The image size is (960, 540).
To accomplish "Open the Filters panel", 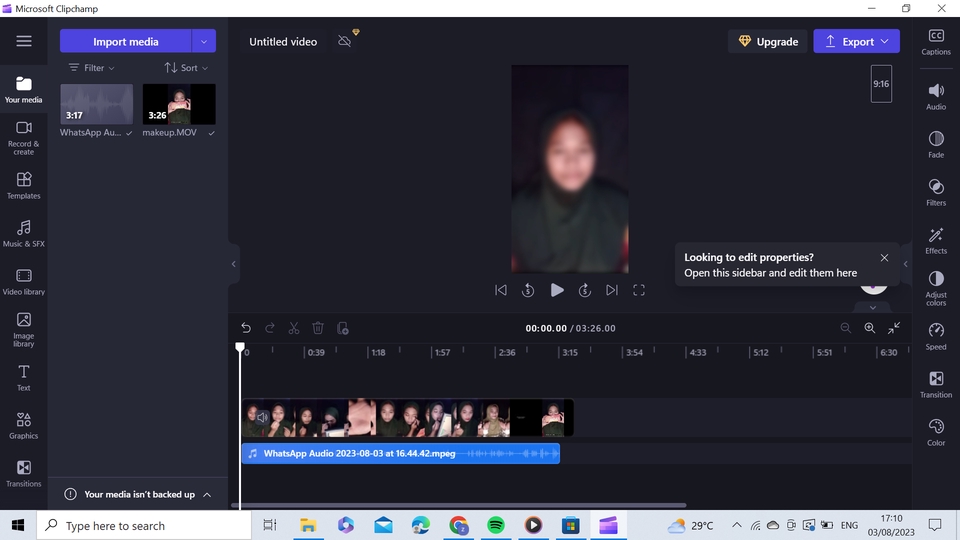I will coord(936,192).
